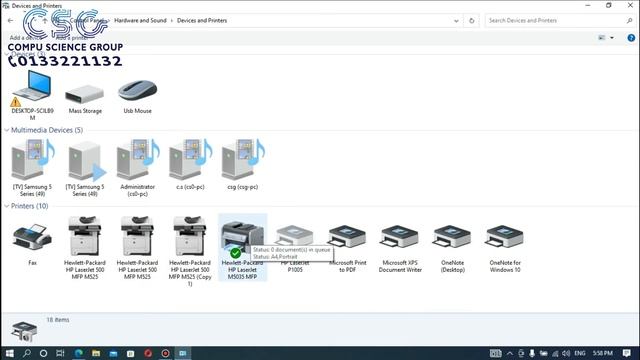The height and width of the screenshot is (360, 640).
Task: Click the change view icon
Action: pyautogui.click(x=602, y=38)
